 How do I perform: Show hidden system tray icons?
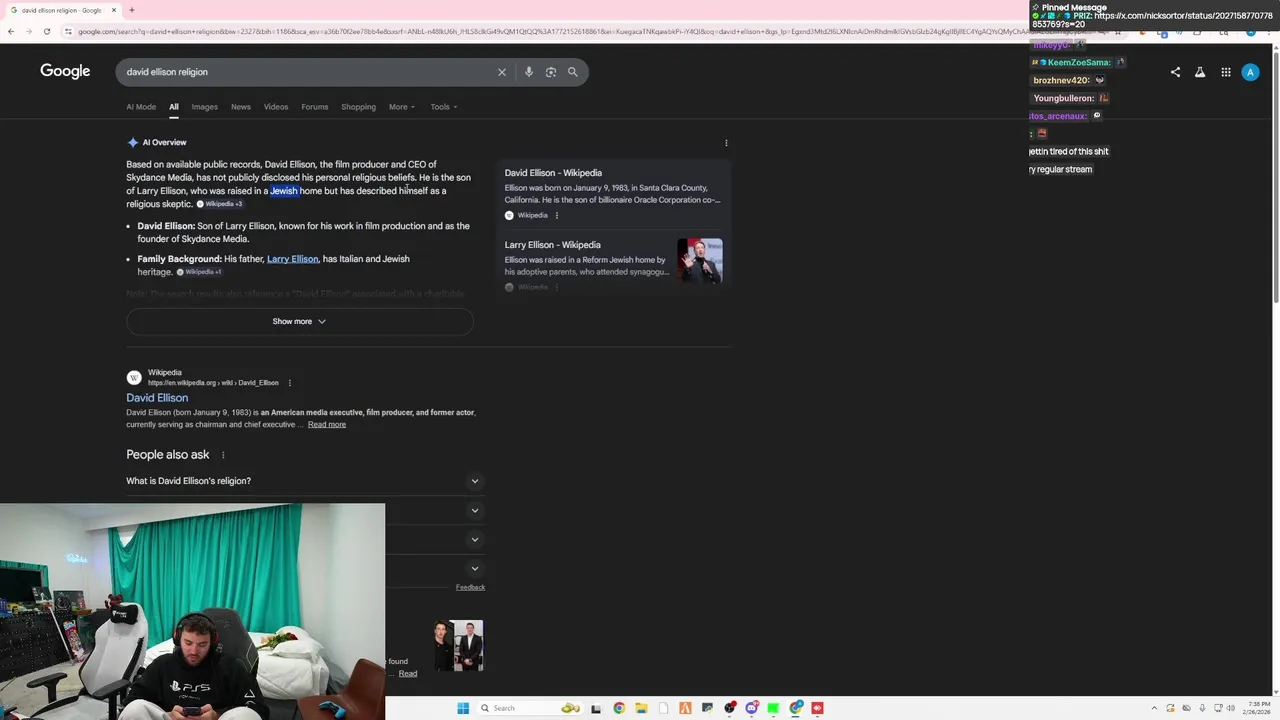(1154, 708)
